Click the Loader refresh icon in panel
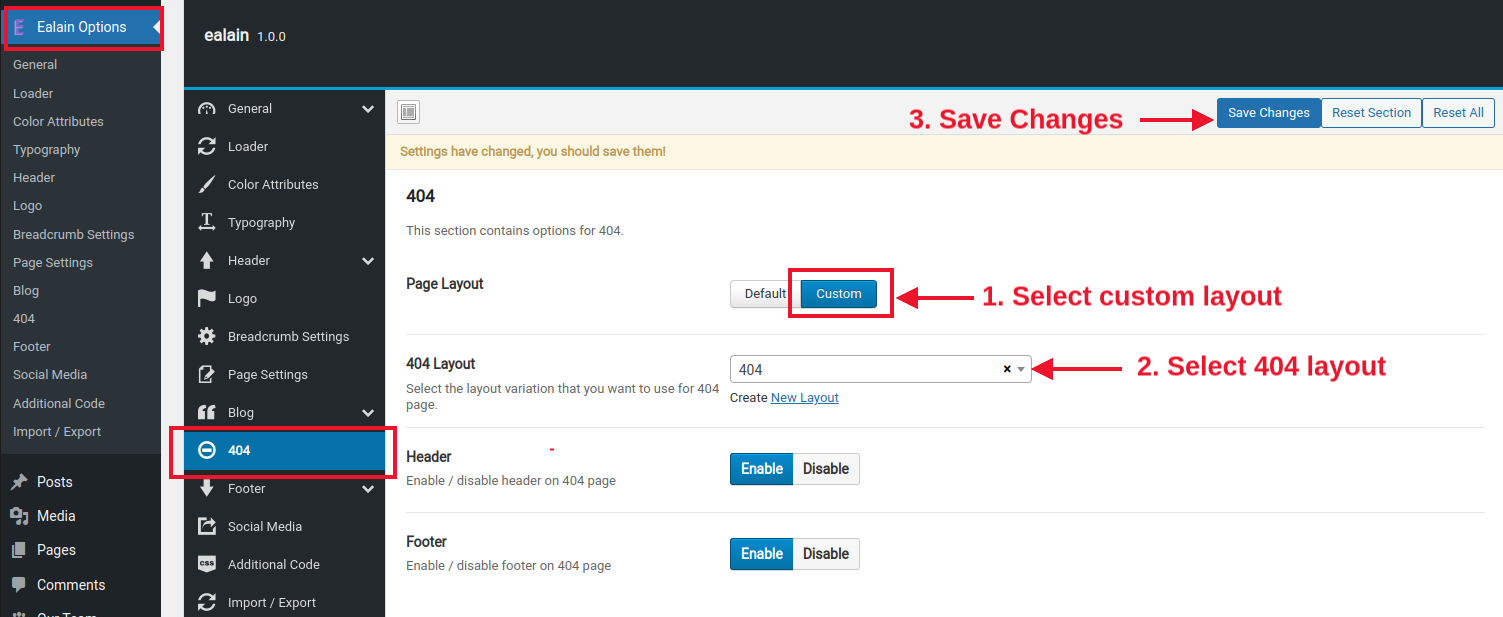The image size is (1503, 617). click(207, 147)
